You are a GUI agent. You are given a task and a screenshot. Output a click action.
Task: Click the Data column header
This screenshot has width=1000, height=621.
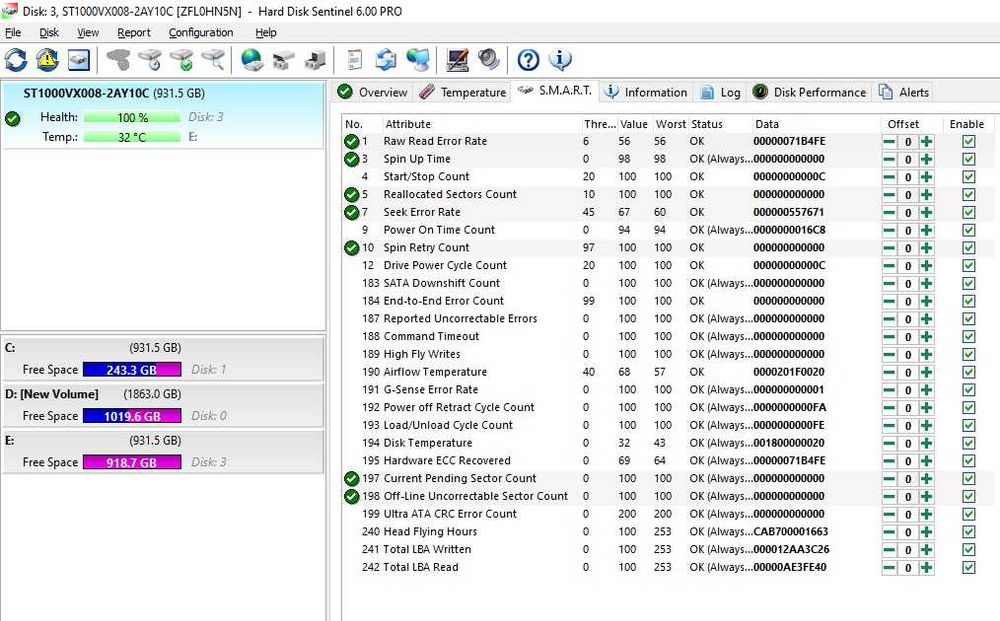767,124
